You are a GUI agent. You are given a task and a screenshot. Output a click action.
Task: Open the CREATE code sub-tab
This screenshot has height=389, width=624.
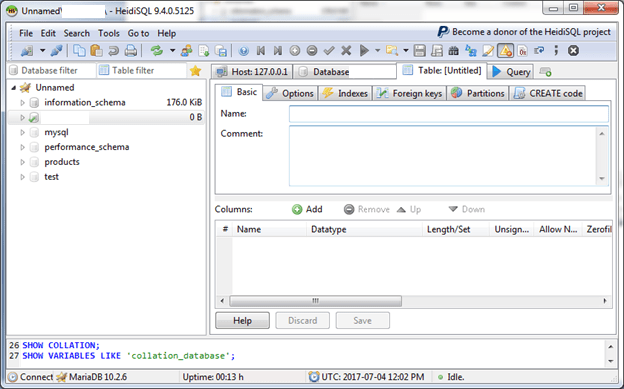[x=548, y=93]
